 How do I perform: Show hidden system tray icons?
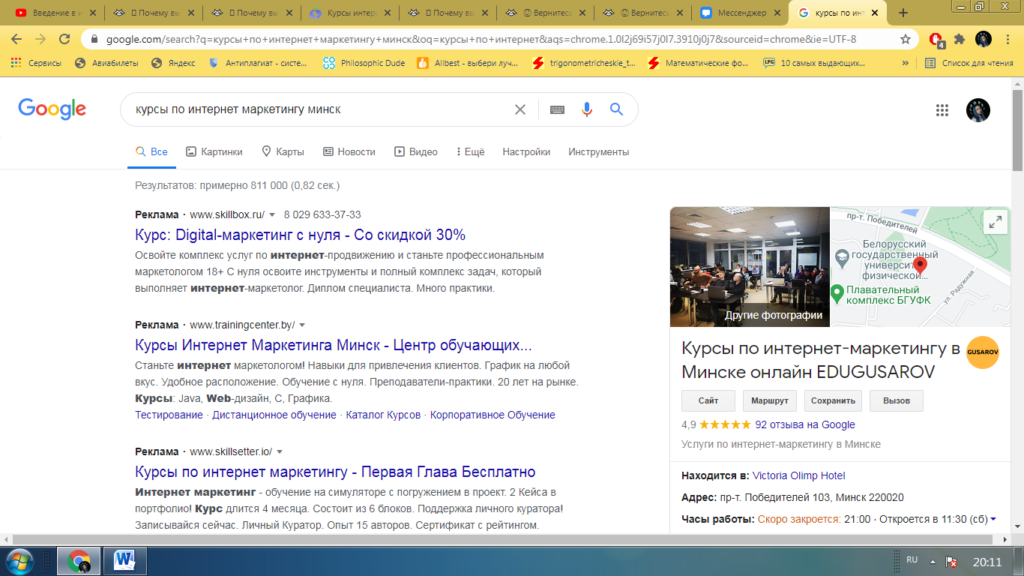click(933, 562)
